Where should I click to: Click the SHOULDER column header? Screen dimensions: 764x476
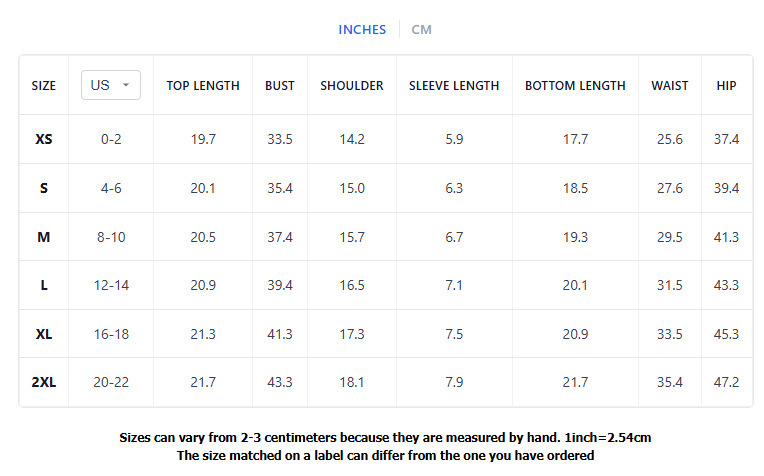coord(352,86)
